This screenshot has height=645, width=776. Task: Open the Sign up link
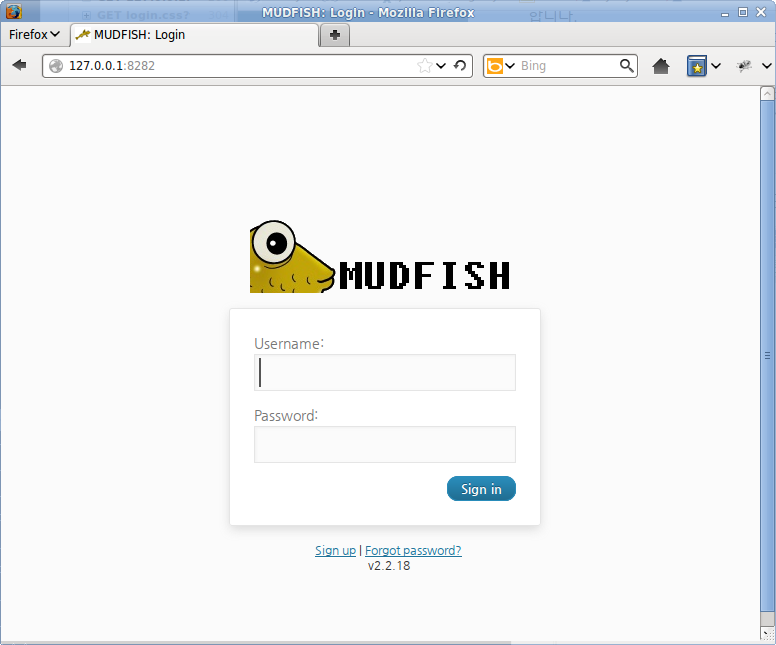click(336, 550)
